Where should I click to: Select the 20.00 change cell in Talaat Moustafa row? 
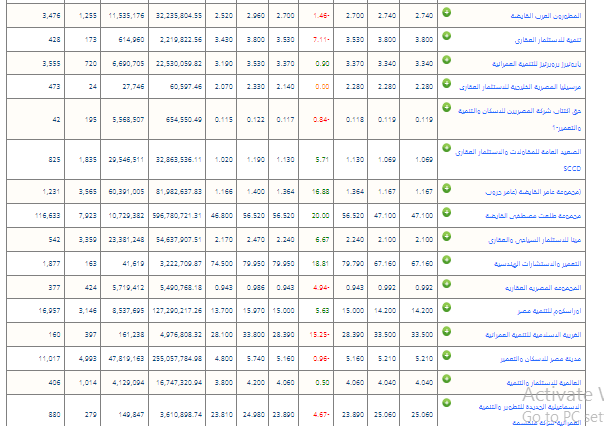tap(321, 214)
